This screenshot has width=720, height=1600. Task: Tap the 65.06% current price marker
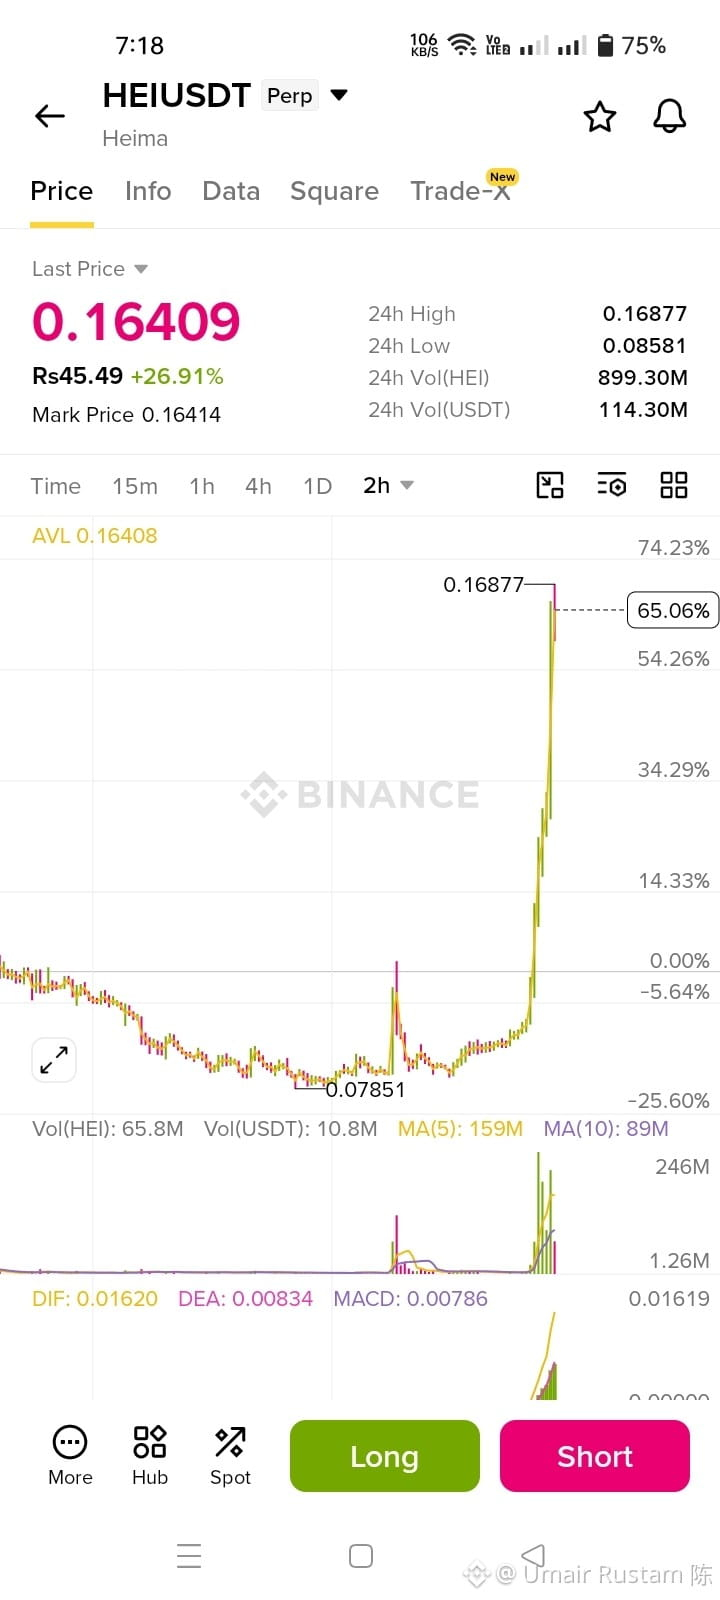673,610
